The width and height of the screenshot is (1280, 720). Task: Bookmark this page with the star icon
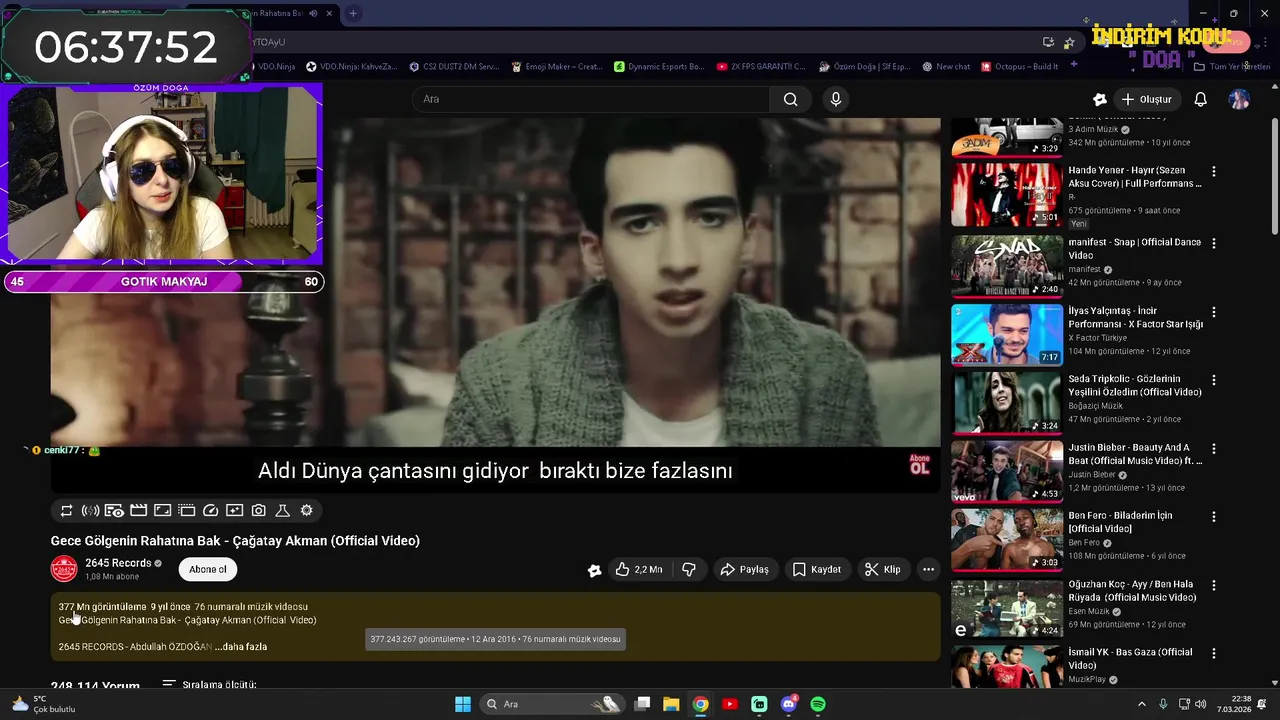point(1069,42)
